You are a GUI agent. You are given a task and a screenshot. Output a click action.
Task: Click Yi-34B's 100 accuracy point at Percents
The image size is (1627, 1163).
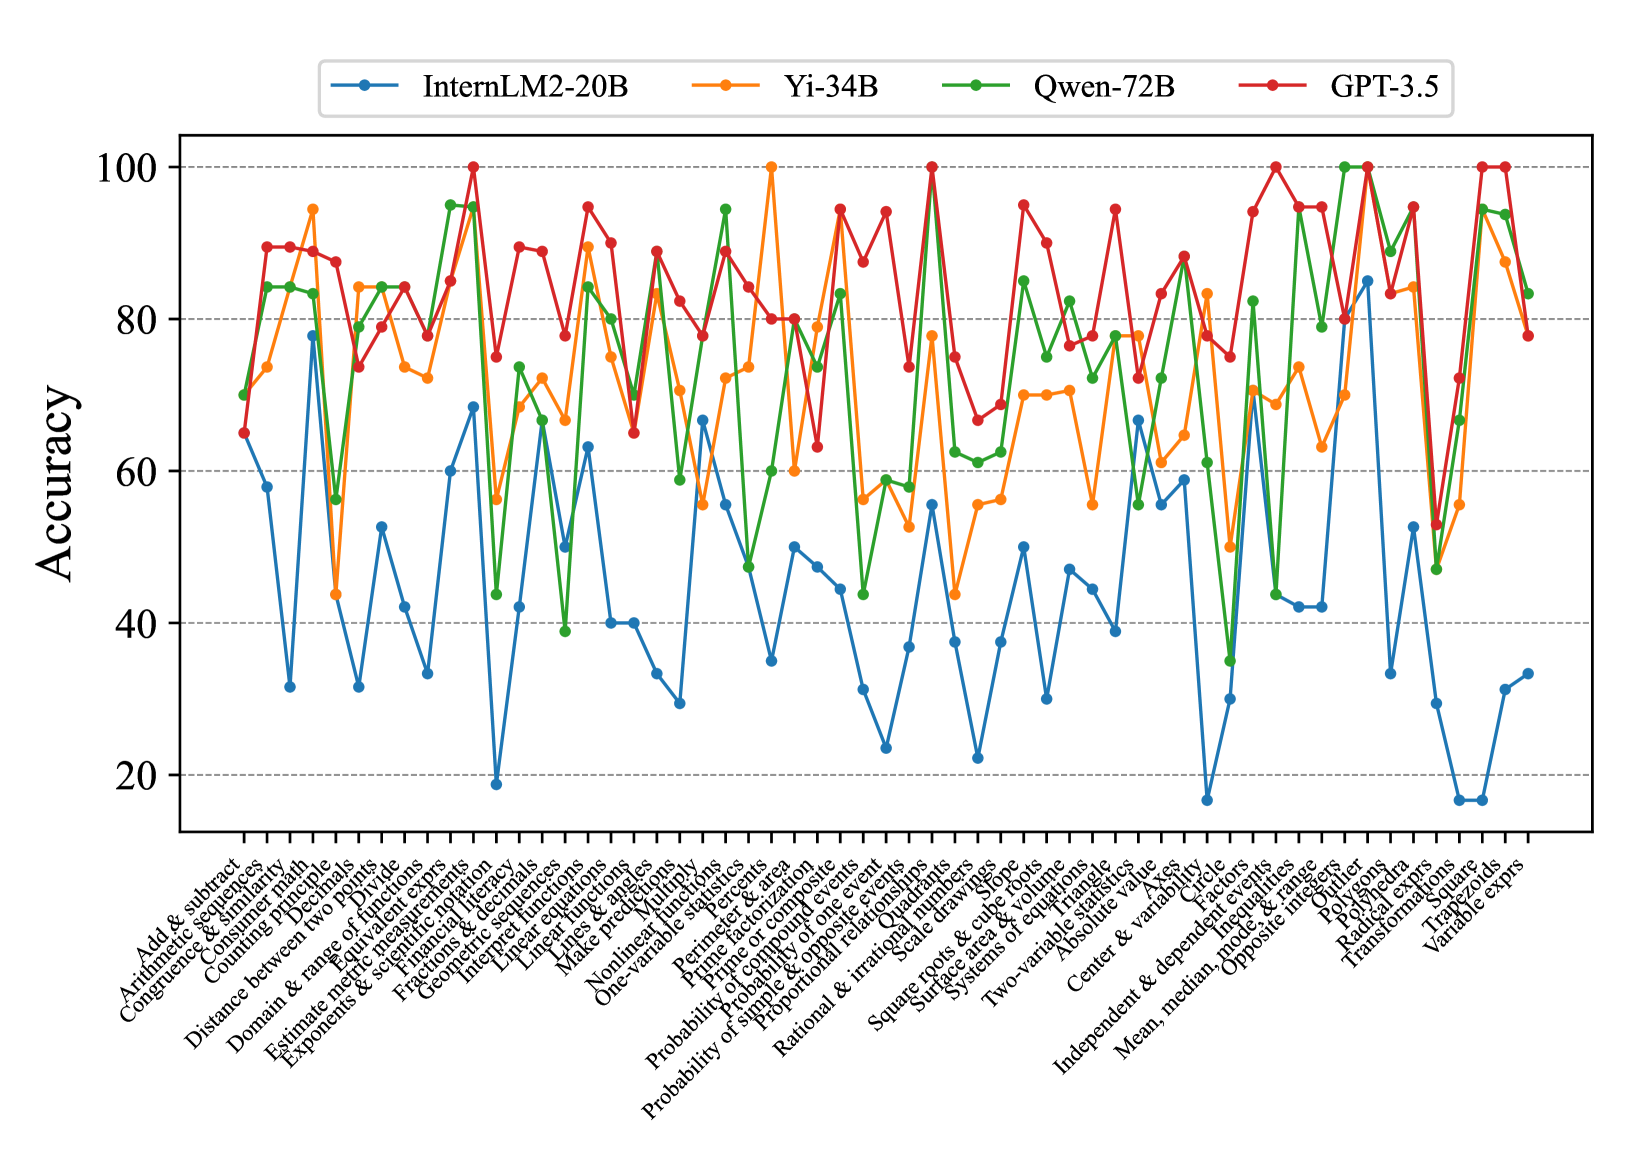(x=771, y=167)
